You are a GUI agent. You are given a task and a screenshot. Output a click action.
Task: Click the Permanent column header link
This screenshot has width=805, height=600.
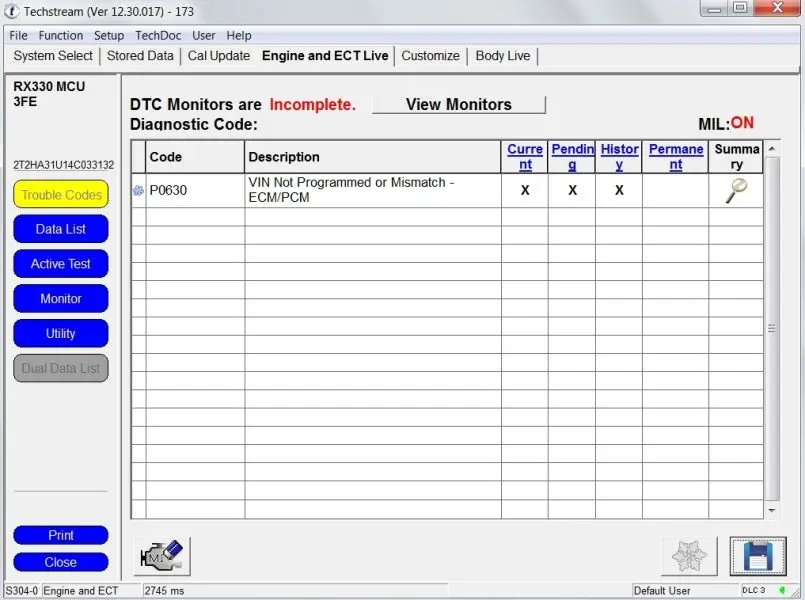[x=676, y=157]
